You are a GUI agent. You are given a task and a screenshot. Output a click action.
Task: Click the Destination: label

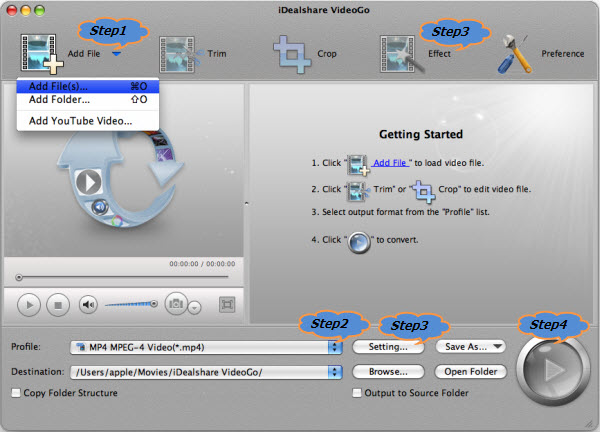click(x=38, y=372)
